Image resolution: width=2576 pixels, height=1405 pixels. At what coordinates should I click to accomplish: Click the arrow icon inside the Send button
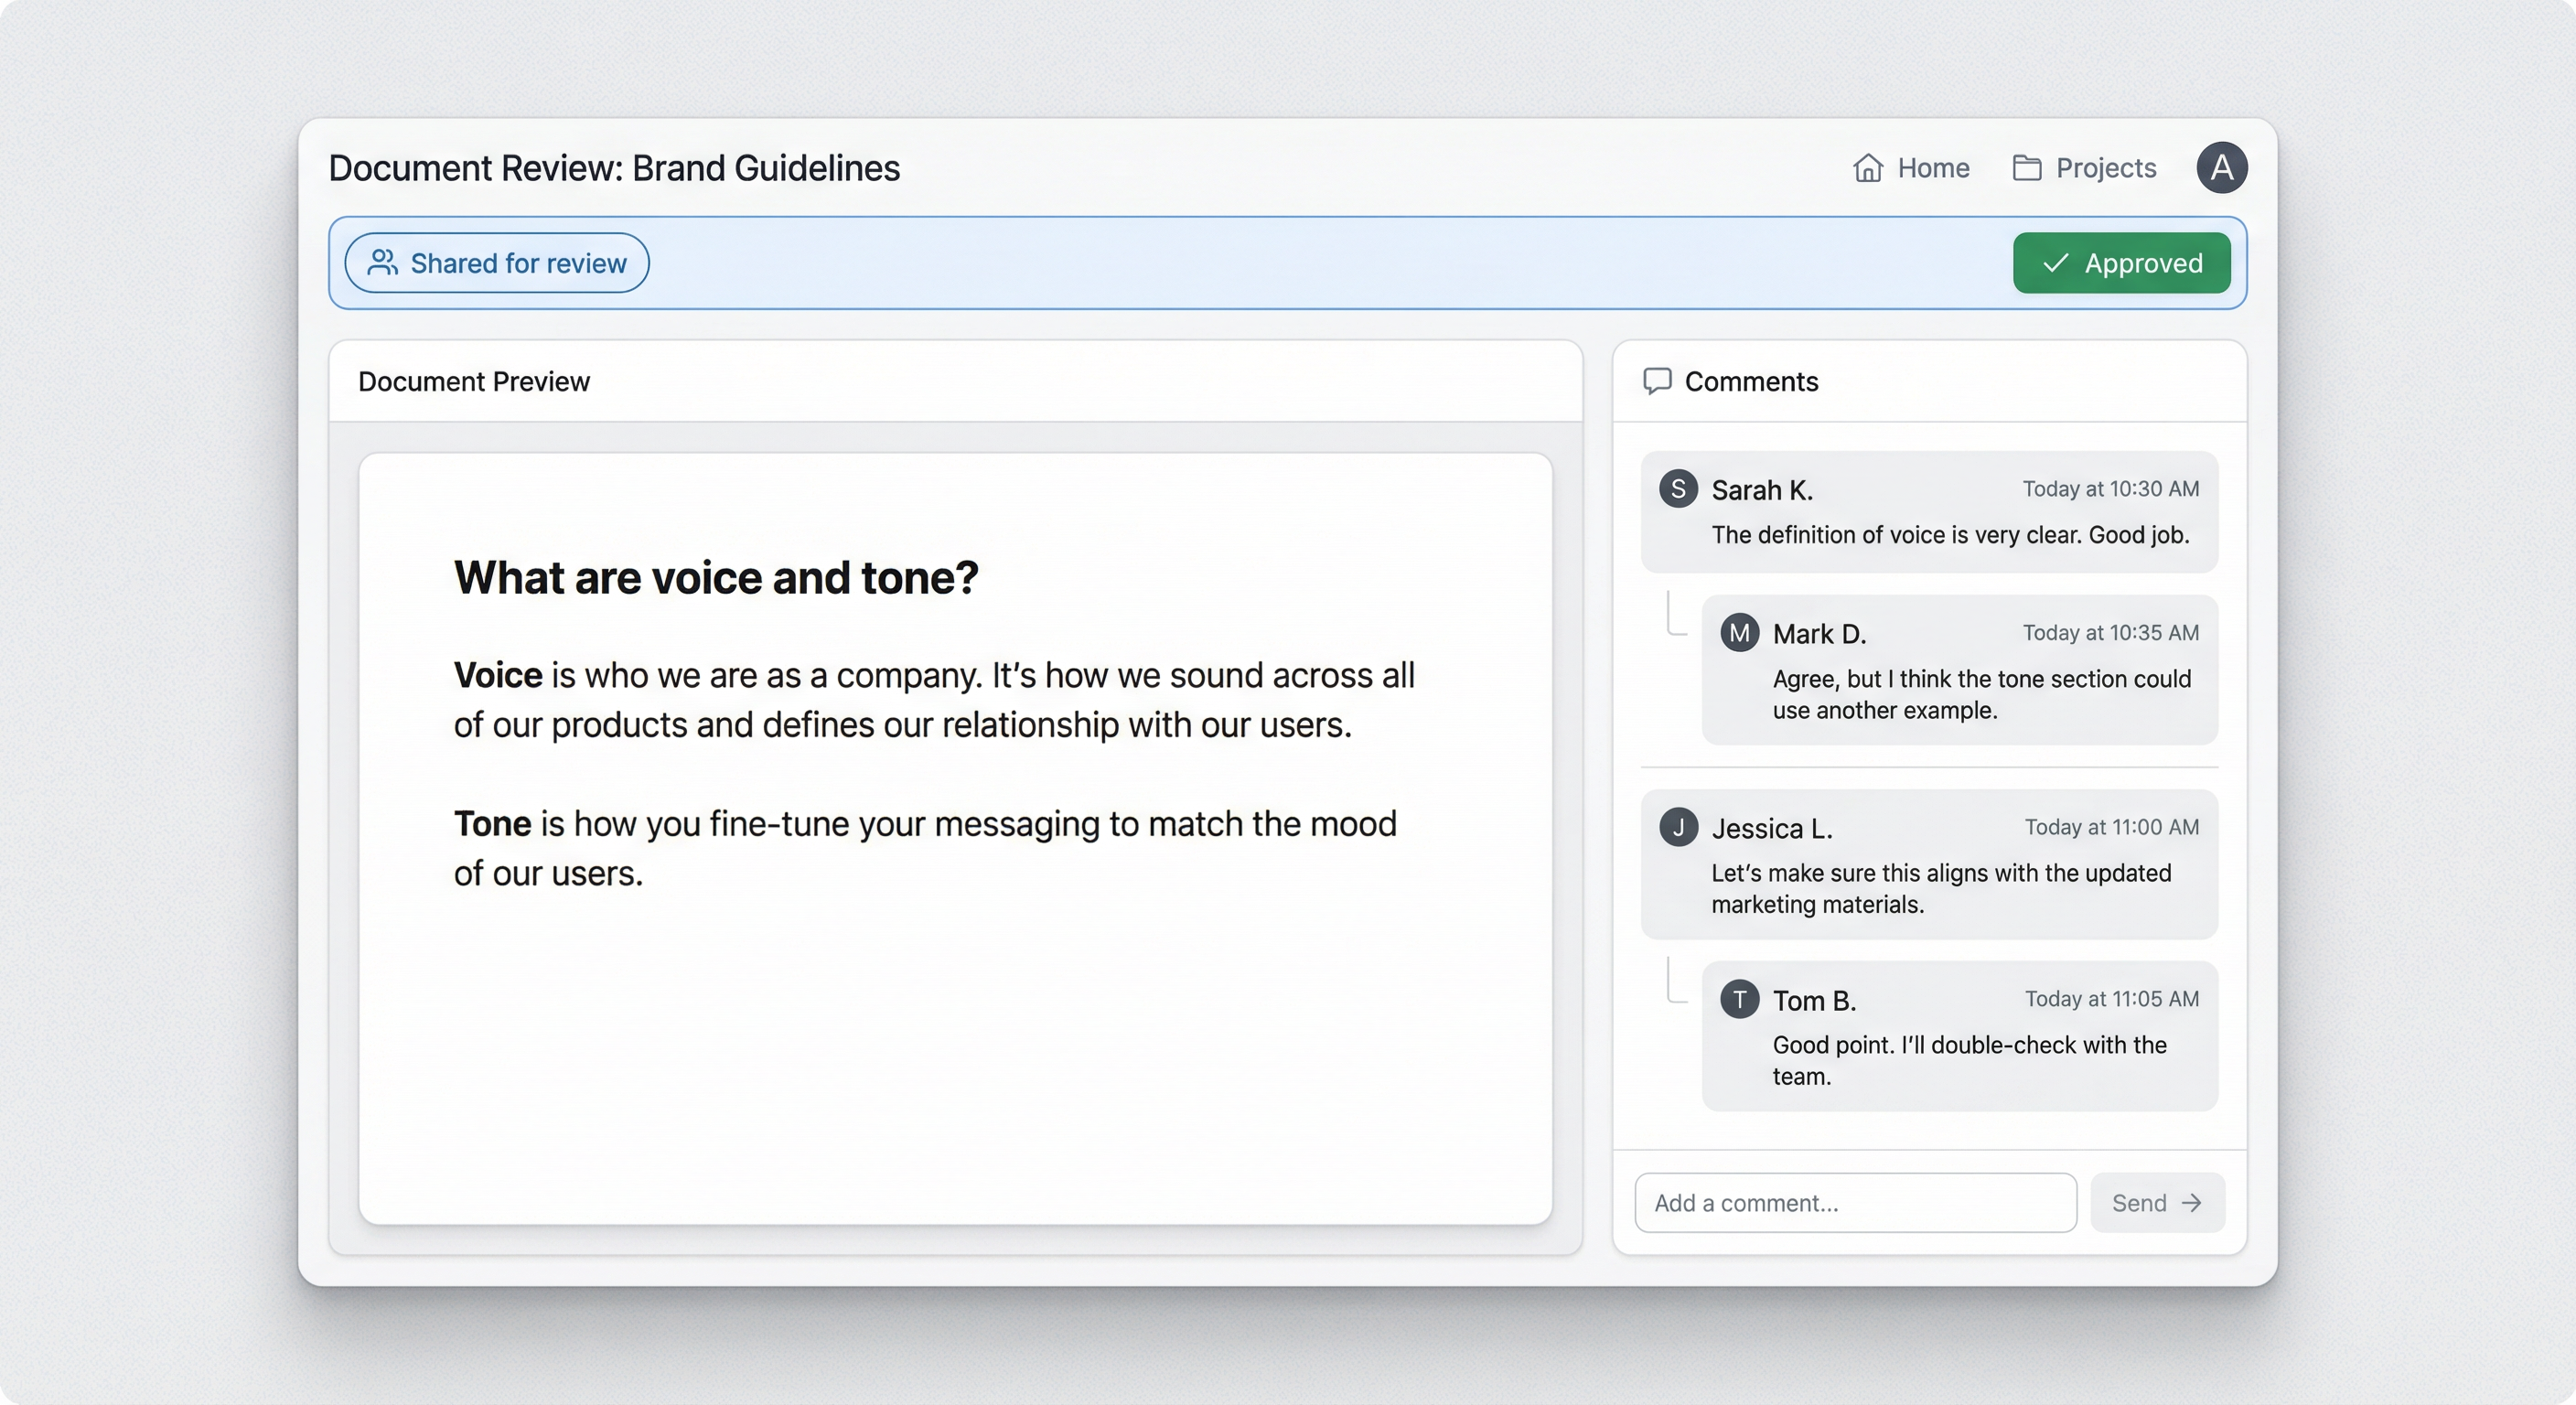(x=2193, y=1203)
